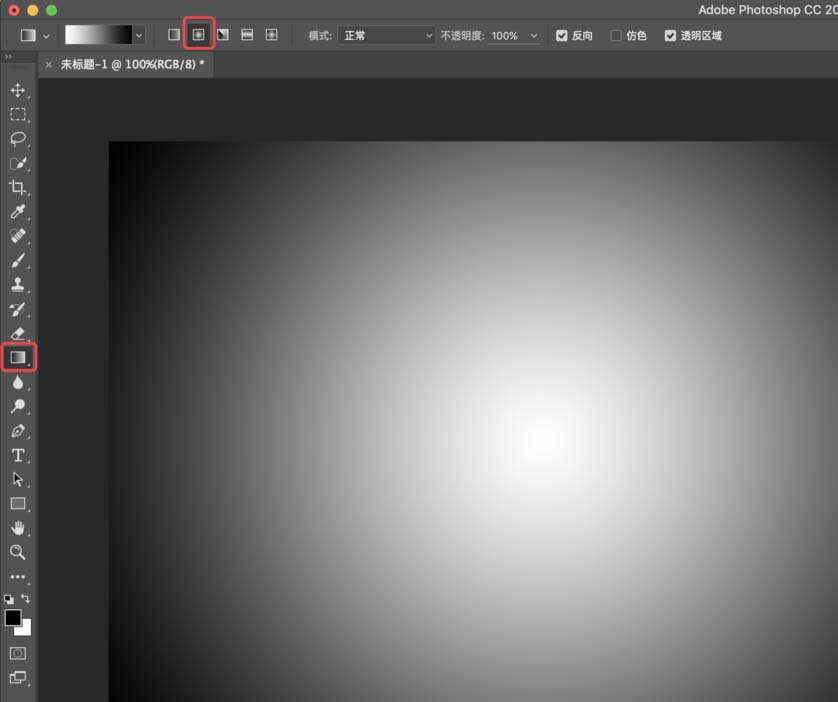This screenshot has width=838, height=702.
Task: Select the Horizontal Type tool
Action: click(18, 455)
